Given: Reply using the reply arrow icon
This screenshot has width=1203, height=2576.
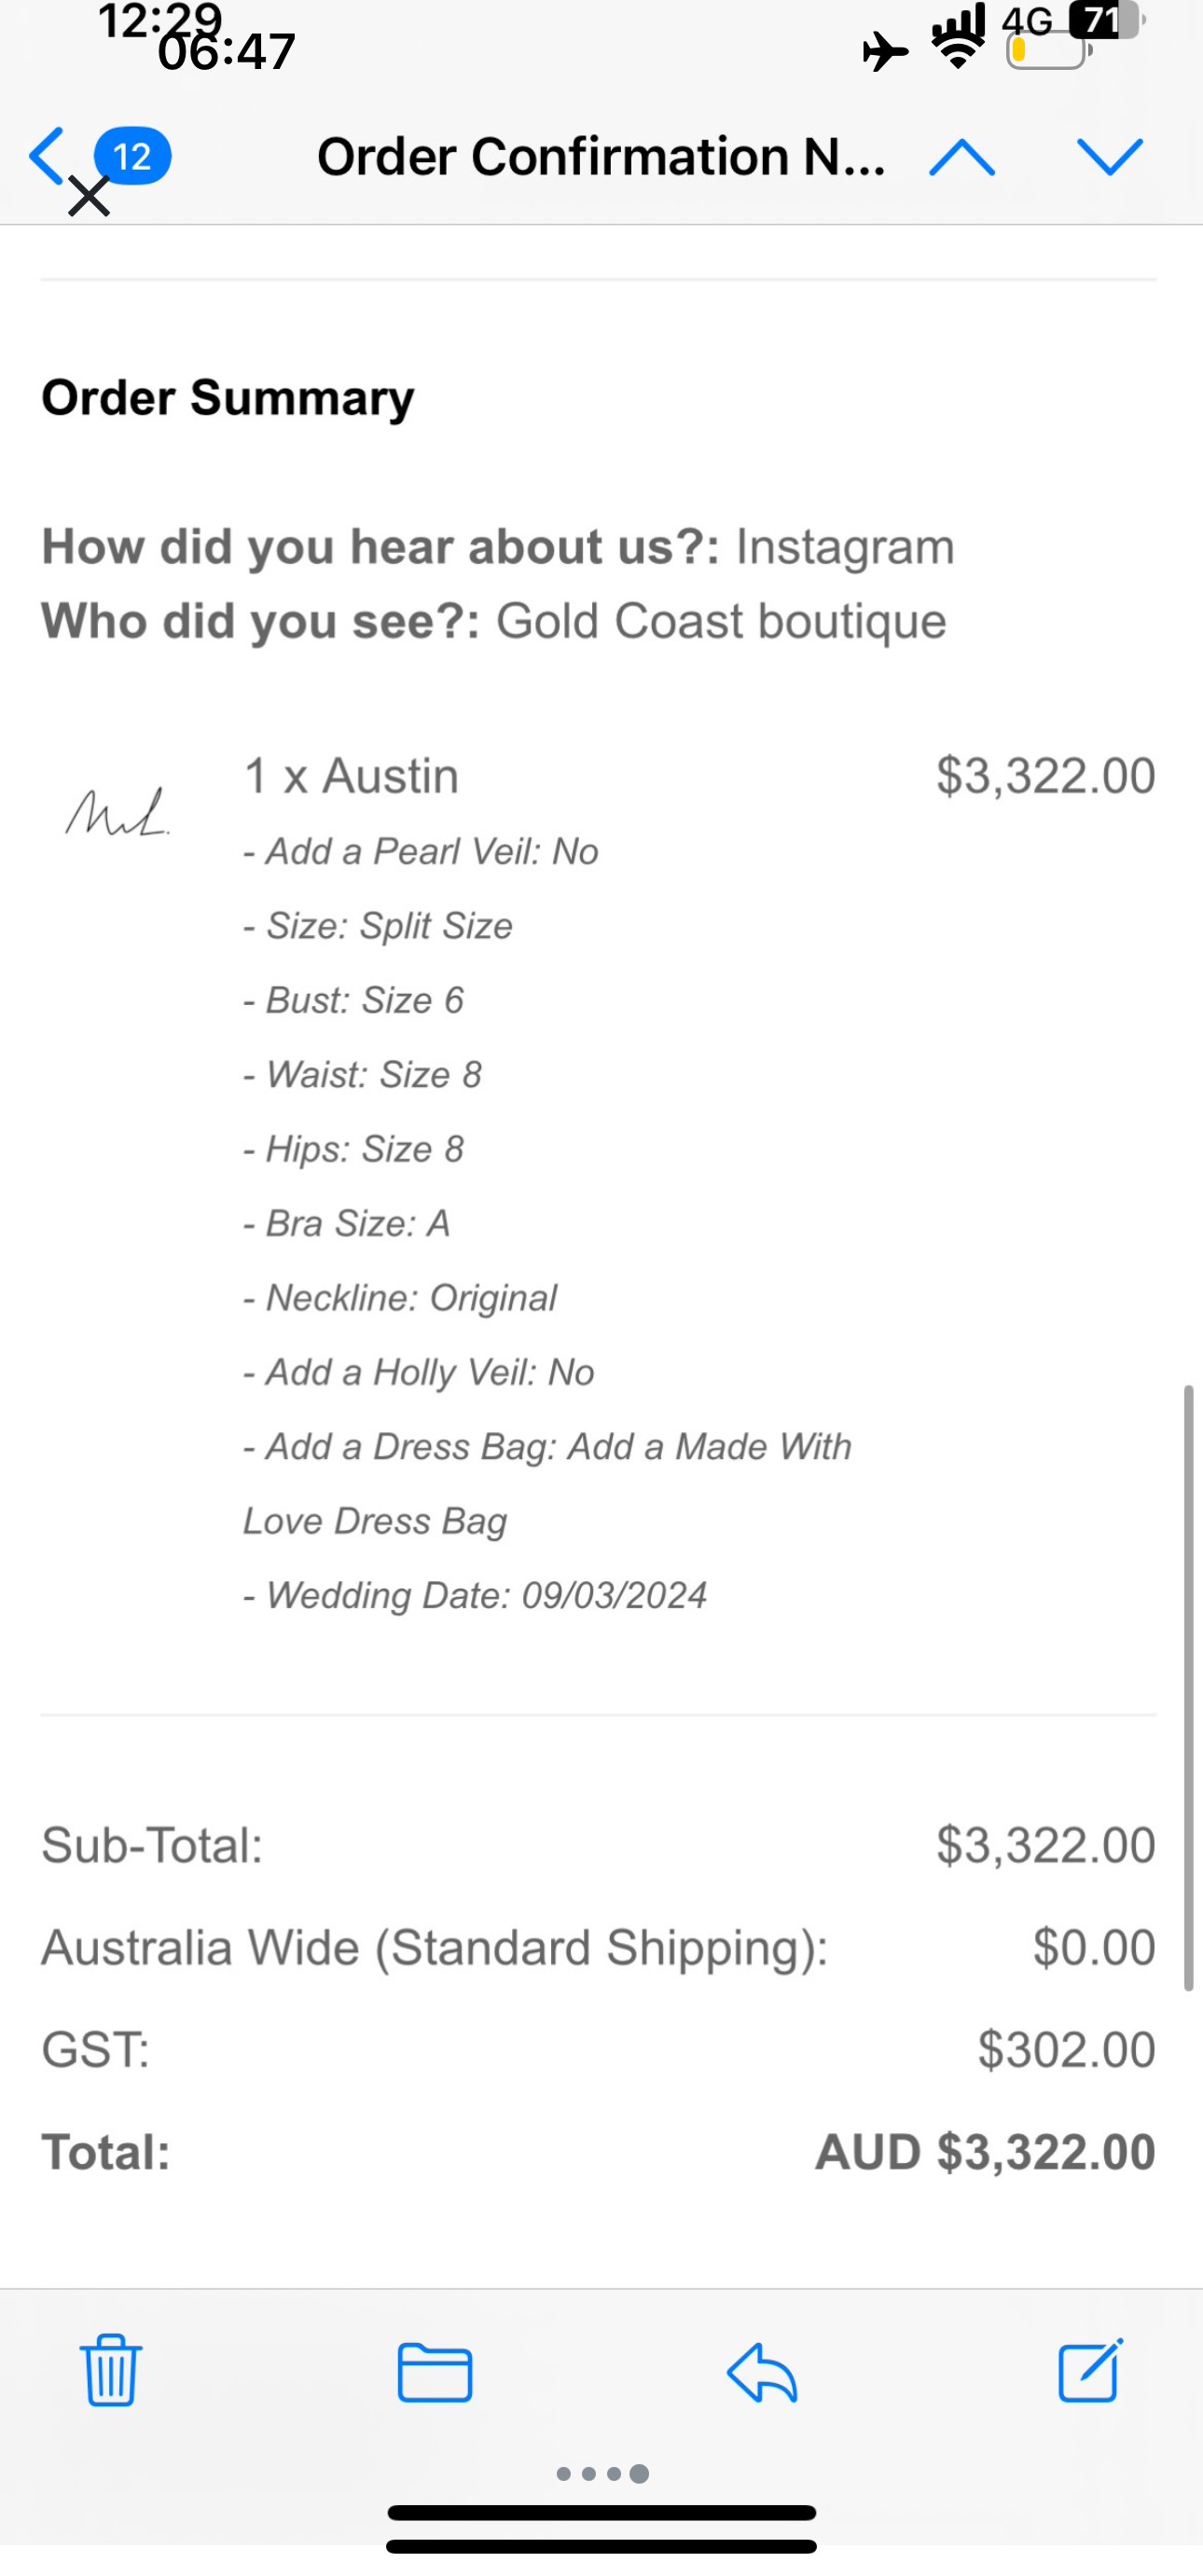Looking at the screenshot, I should 762,2372.
